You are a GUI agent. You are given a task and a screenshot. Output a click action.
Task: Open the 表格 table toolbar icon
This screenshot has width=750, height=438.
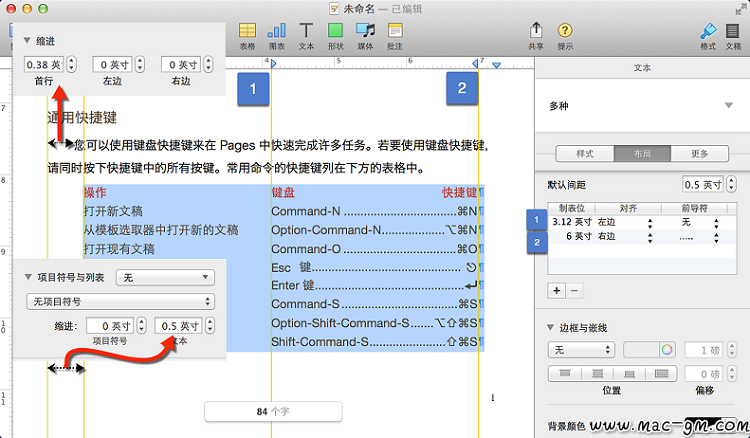tap(247, 31)
